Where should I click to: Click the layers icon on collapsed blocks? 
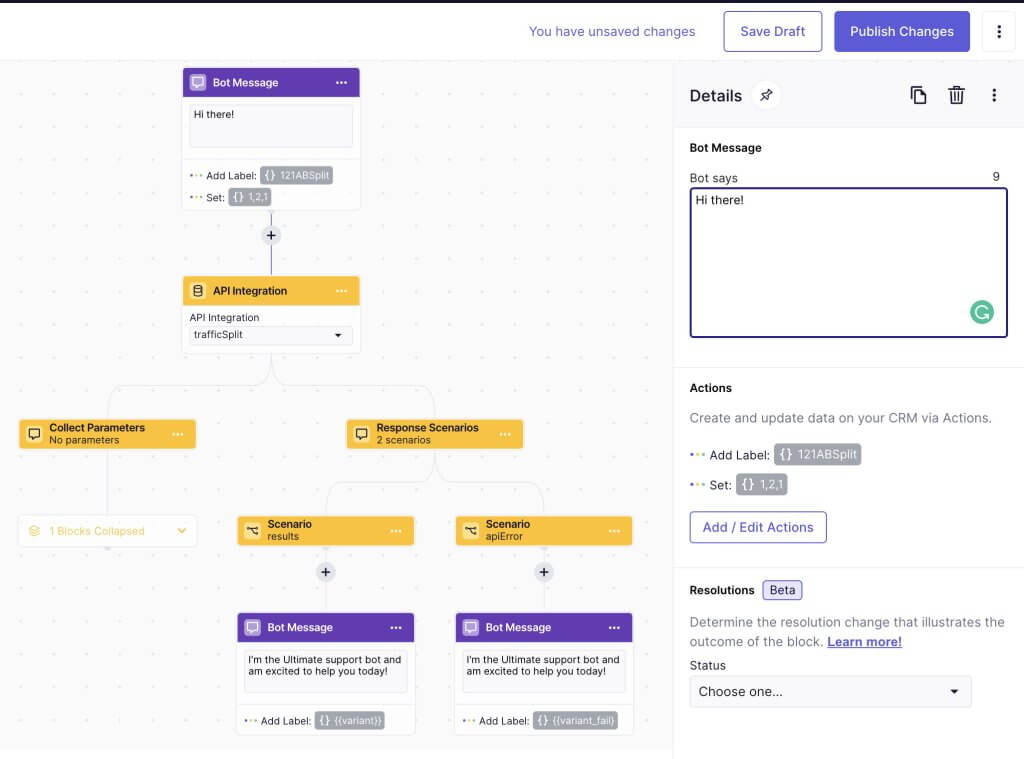point(35,531)
